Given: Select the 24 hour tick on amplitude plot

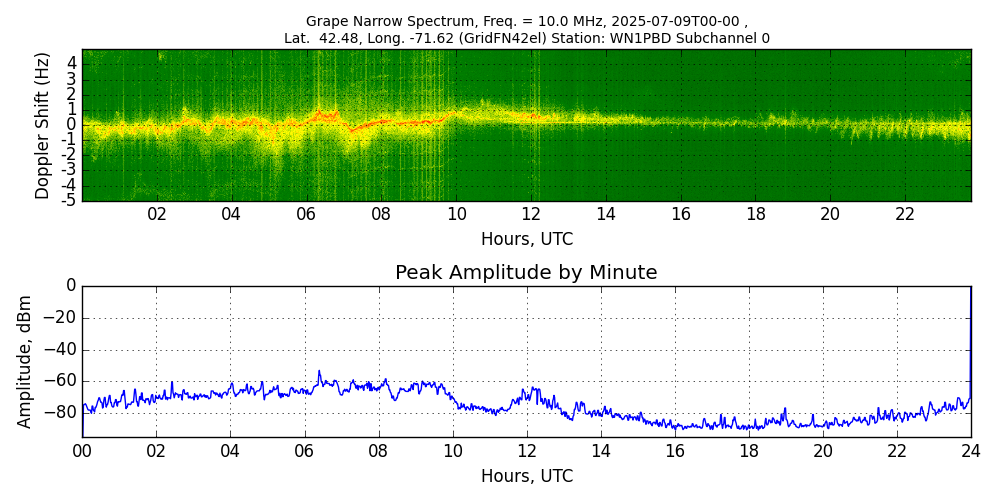Looking at the screenshot, I should [x=970, y=451].
